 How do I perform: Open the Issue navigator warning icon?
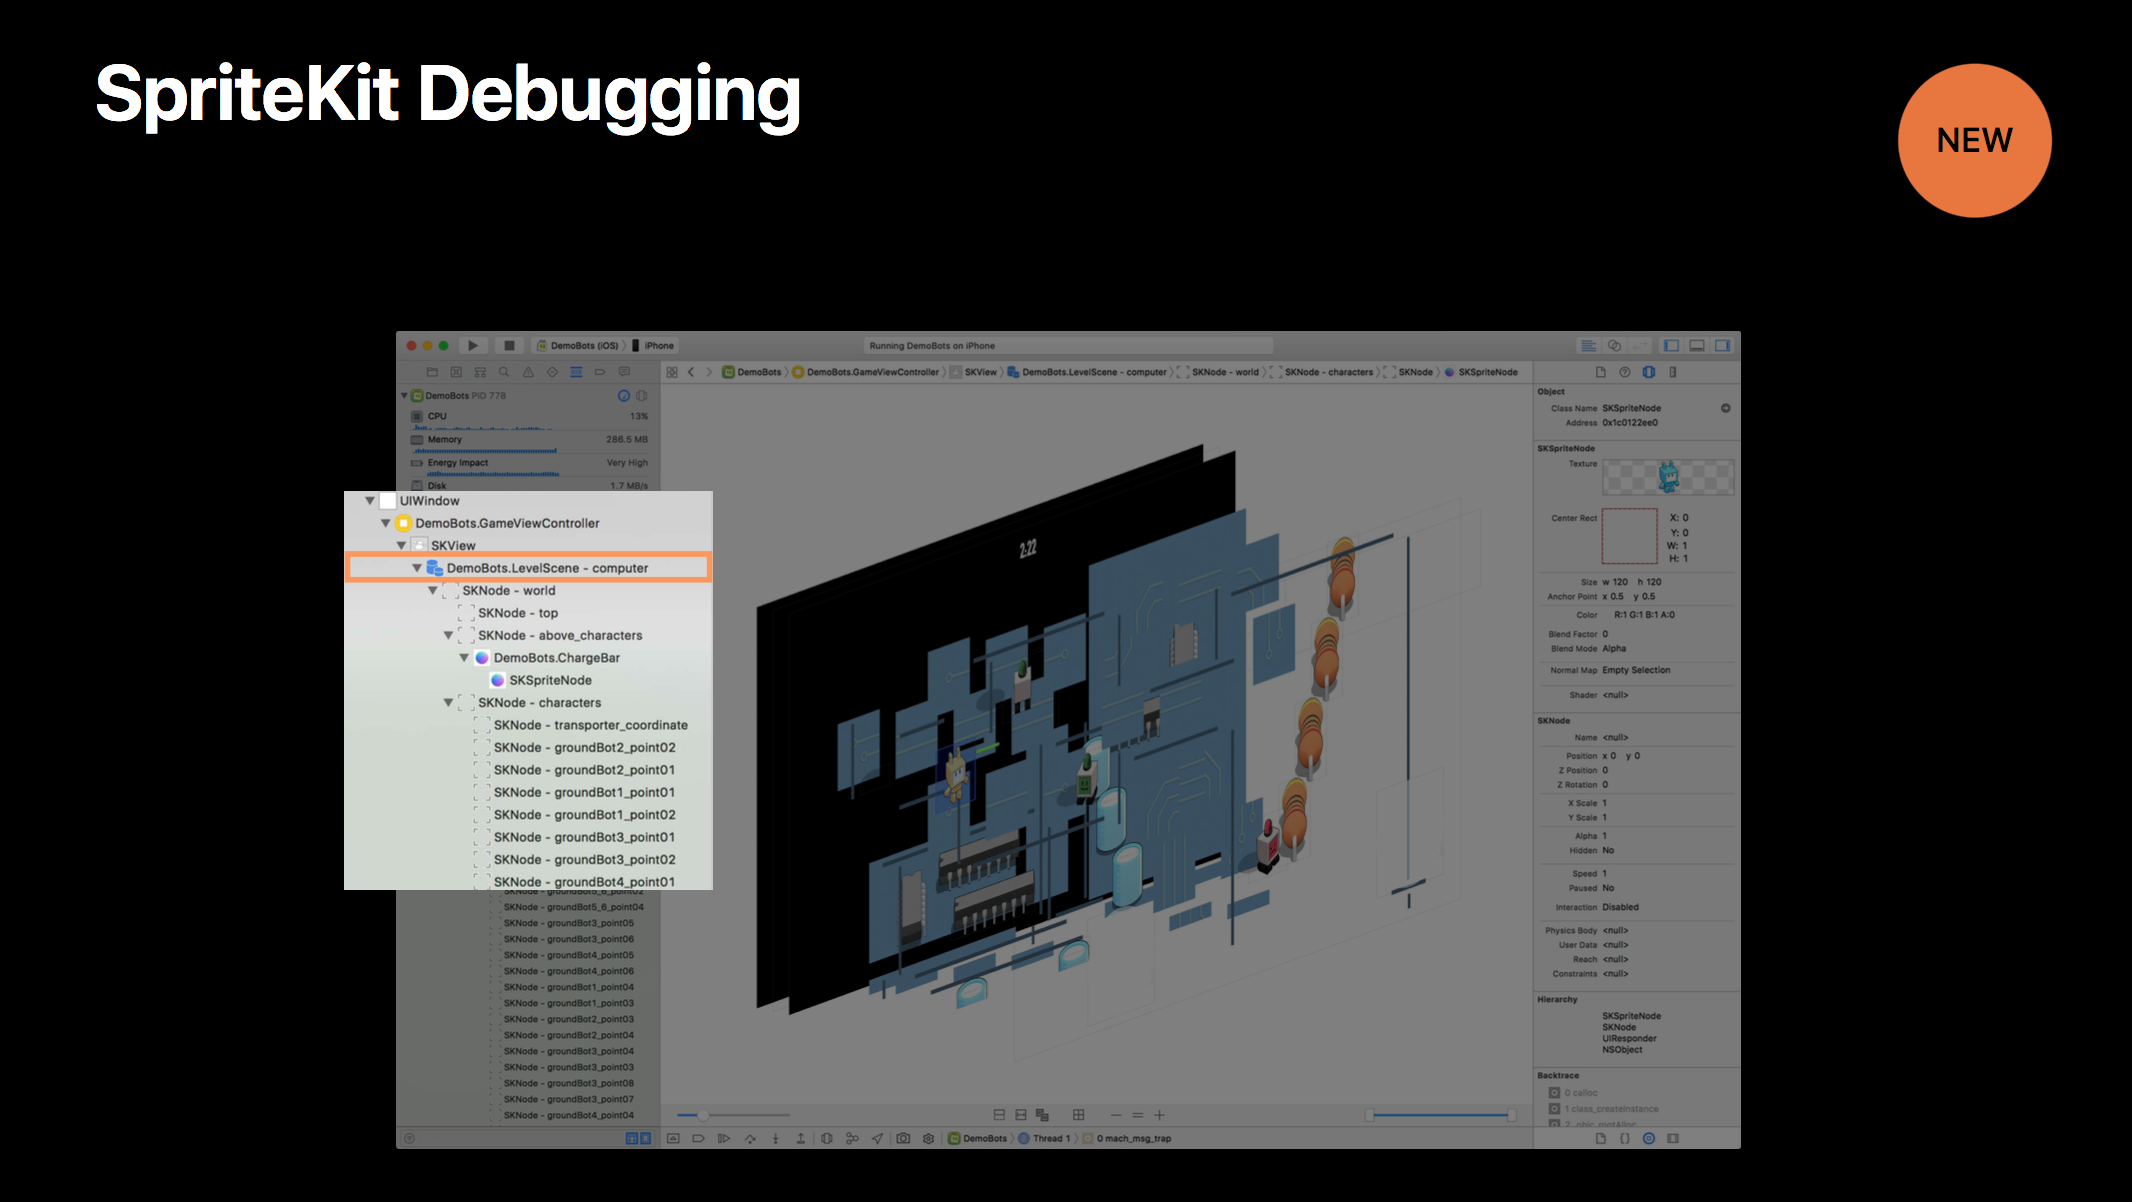pyautogui.click(x=528, y=372)
